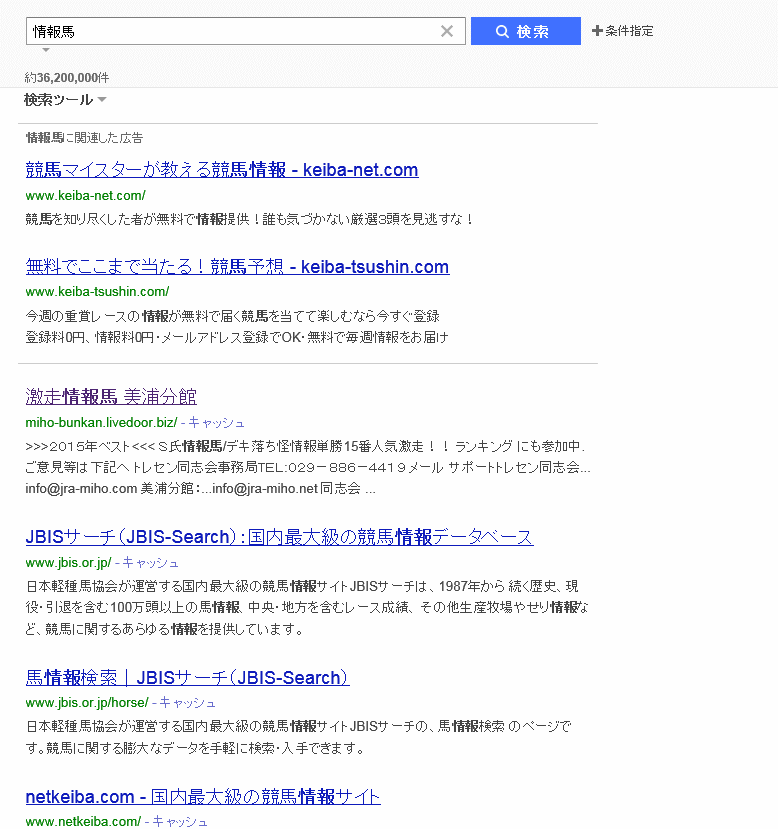The image size is (778, 829).
Task: Open 無料でここまで当たる！競馬予想 ad link
Action: click(237, 266)
